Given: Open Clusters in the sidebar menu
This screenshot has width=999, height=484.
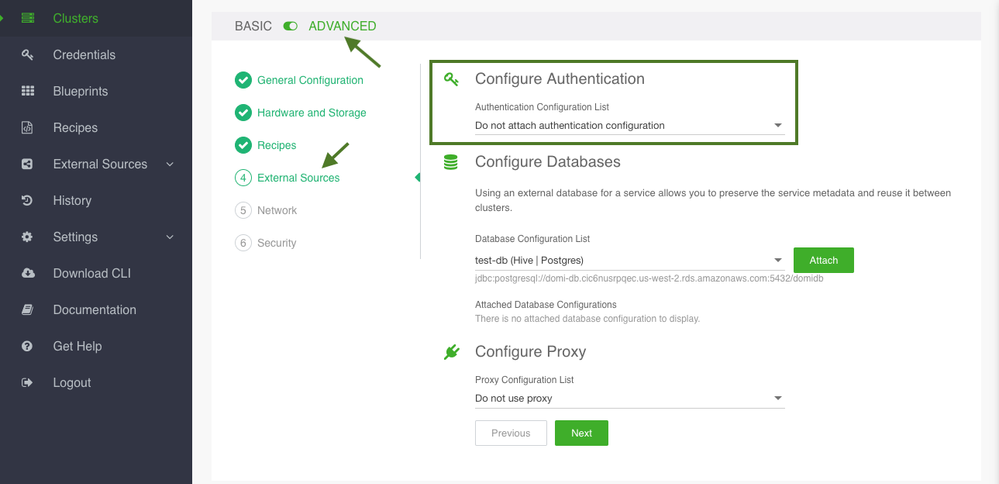Looking at the screenshot, I should (75, 18).
